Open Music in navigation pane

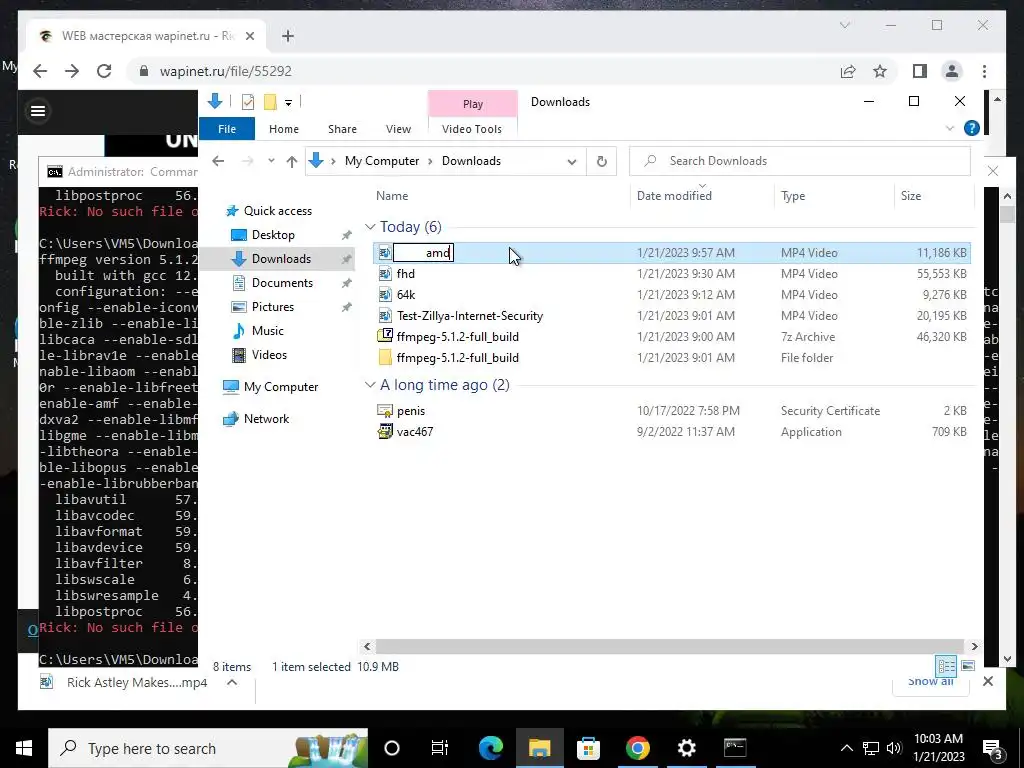pos(268,330)
